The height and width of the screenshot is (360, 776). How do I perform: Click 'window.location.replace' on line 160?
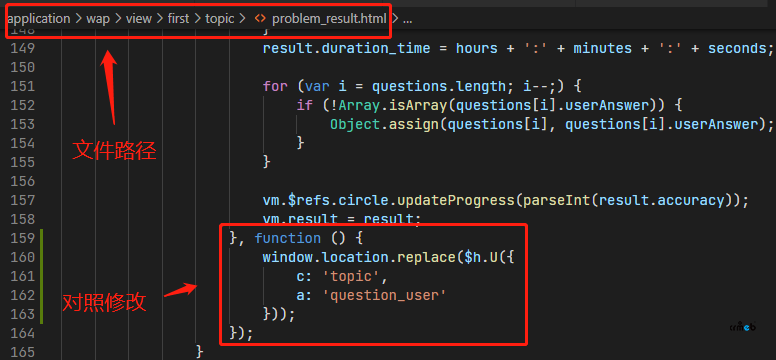360,258
